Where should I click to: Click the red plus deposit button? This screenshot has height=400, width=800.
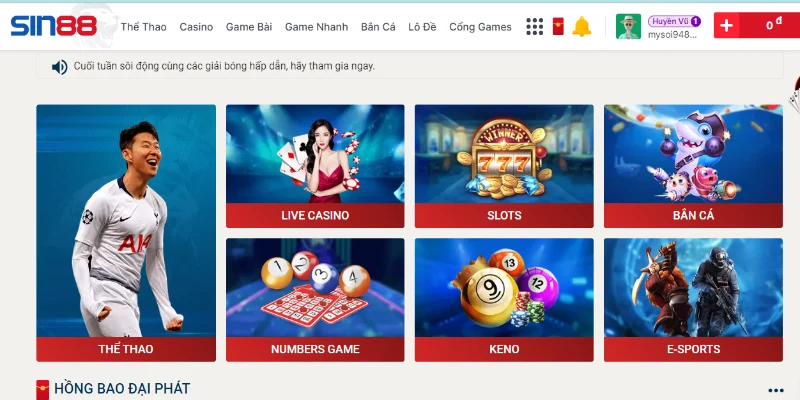pos(727,26)
